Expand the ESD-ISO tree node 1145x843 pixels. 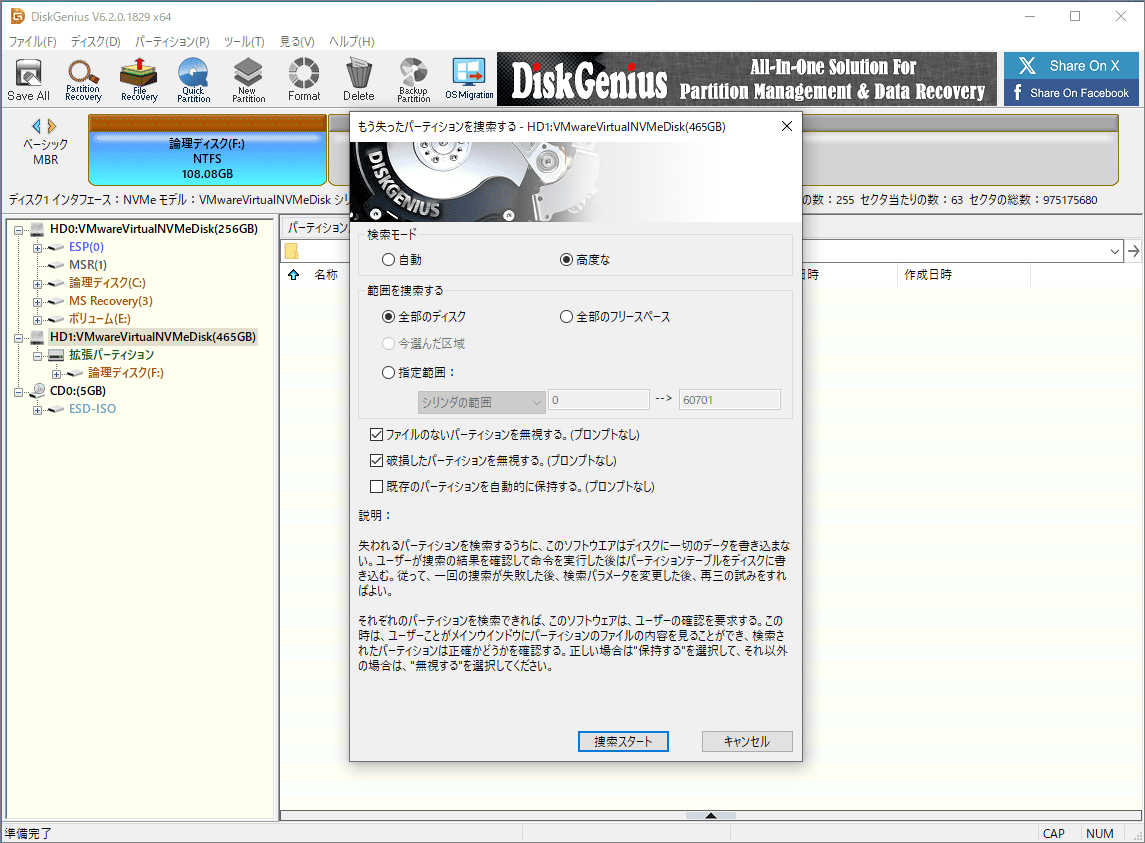click(x=37, y=410)
